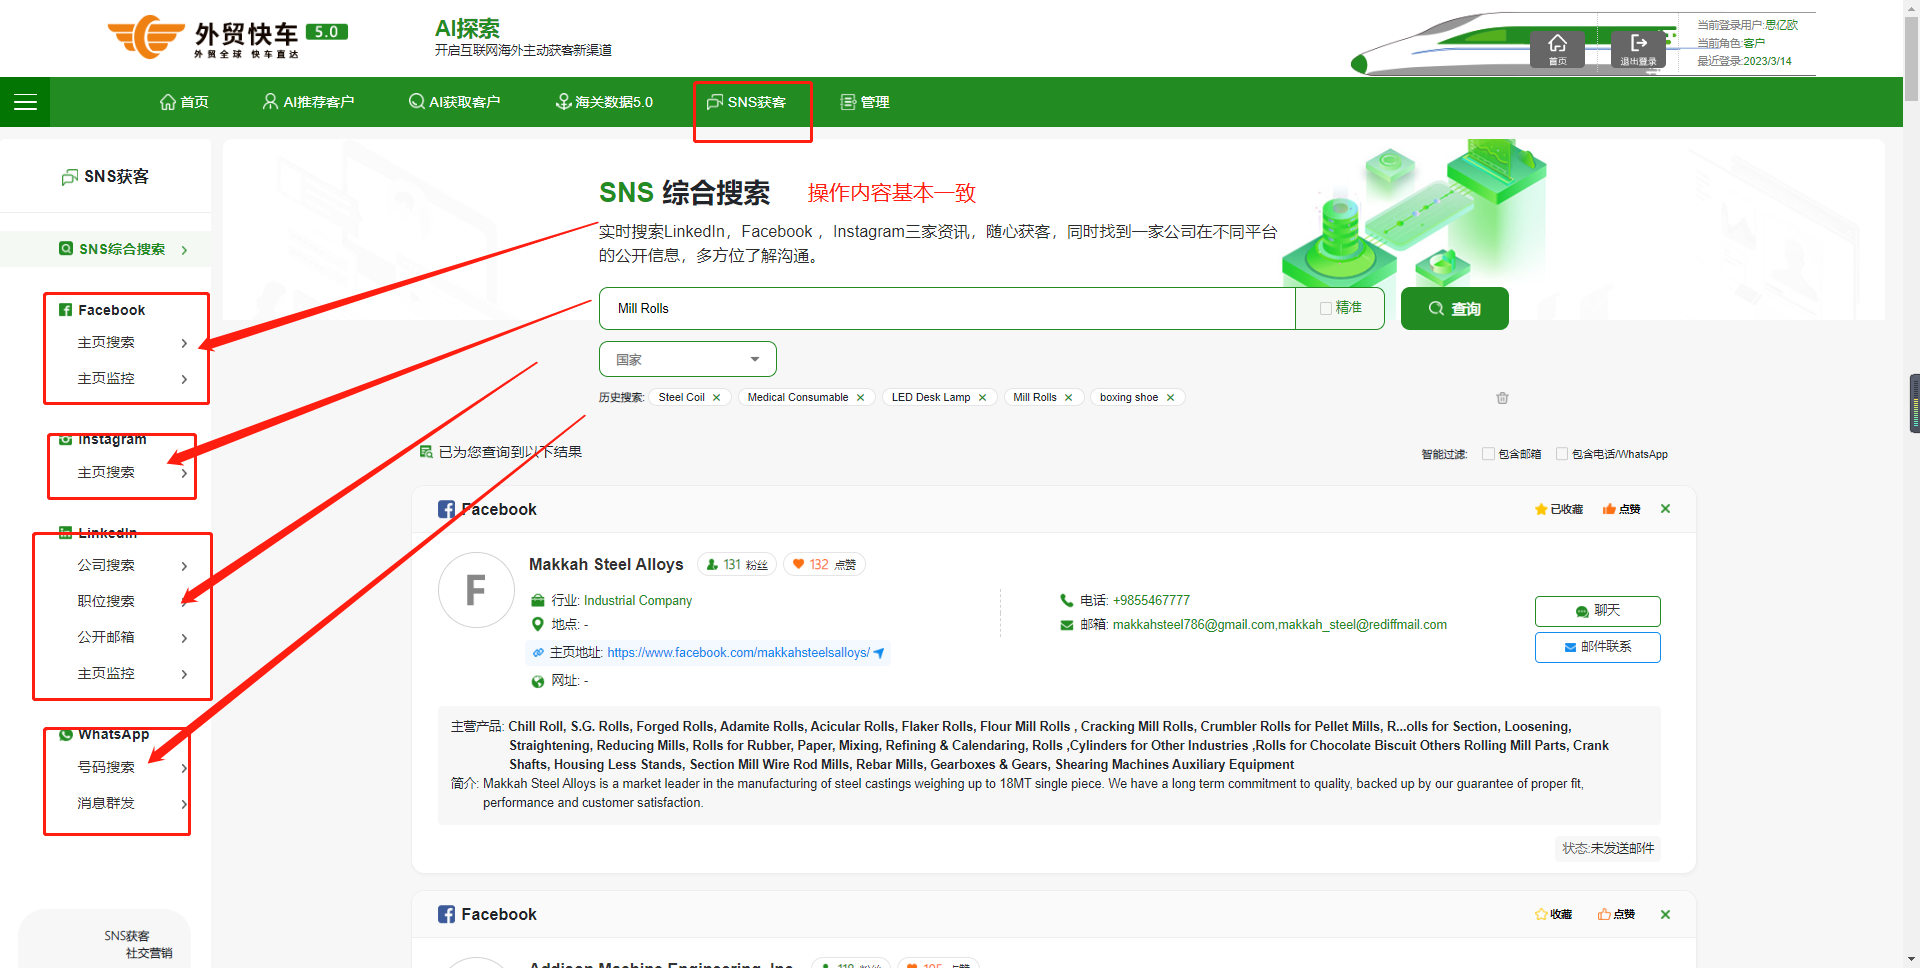Screen dimensions: 1920x968
Task: Click the home icon in header train
Action: coord(1557,48)
